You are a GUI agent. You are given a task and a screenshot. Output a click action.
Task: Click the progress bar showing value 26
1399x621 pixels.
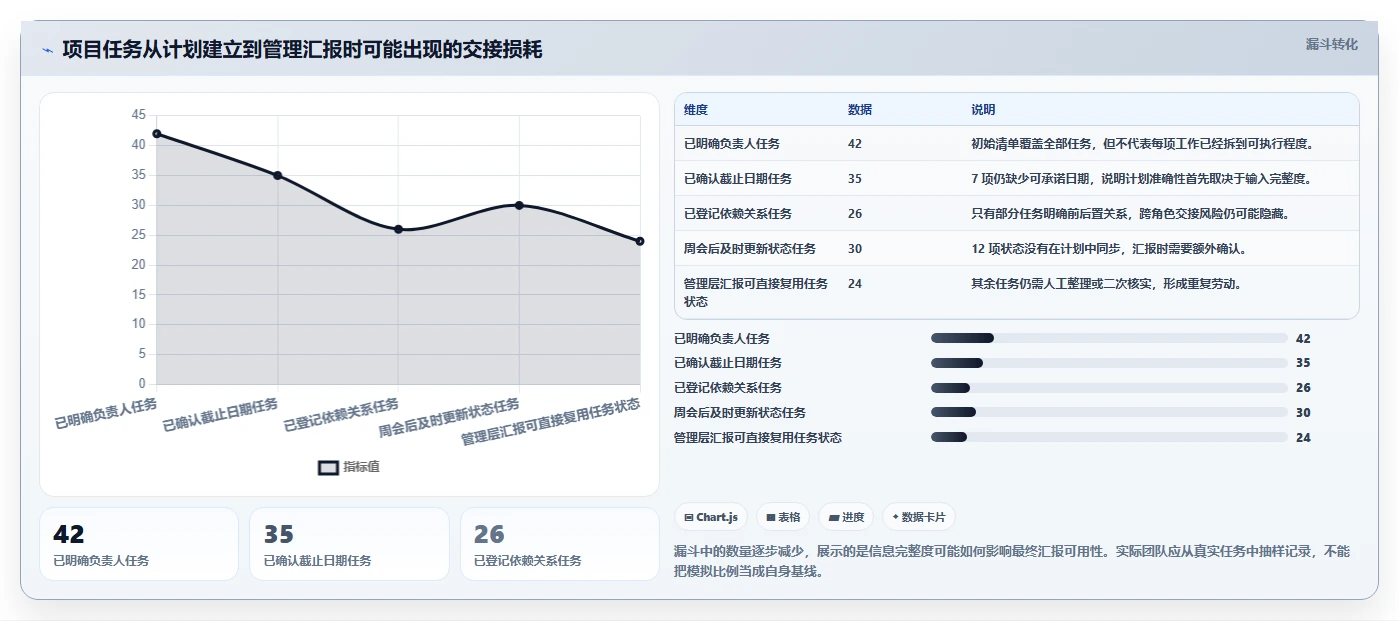1109,388
